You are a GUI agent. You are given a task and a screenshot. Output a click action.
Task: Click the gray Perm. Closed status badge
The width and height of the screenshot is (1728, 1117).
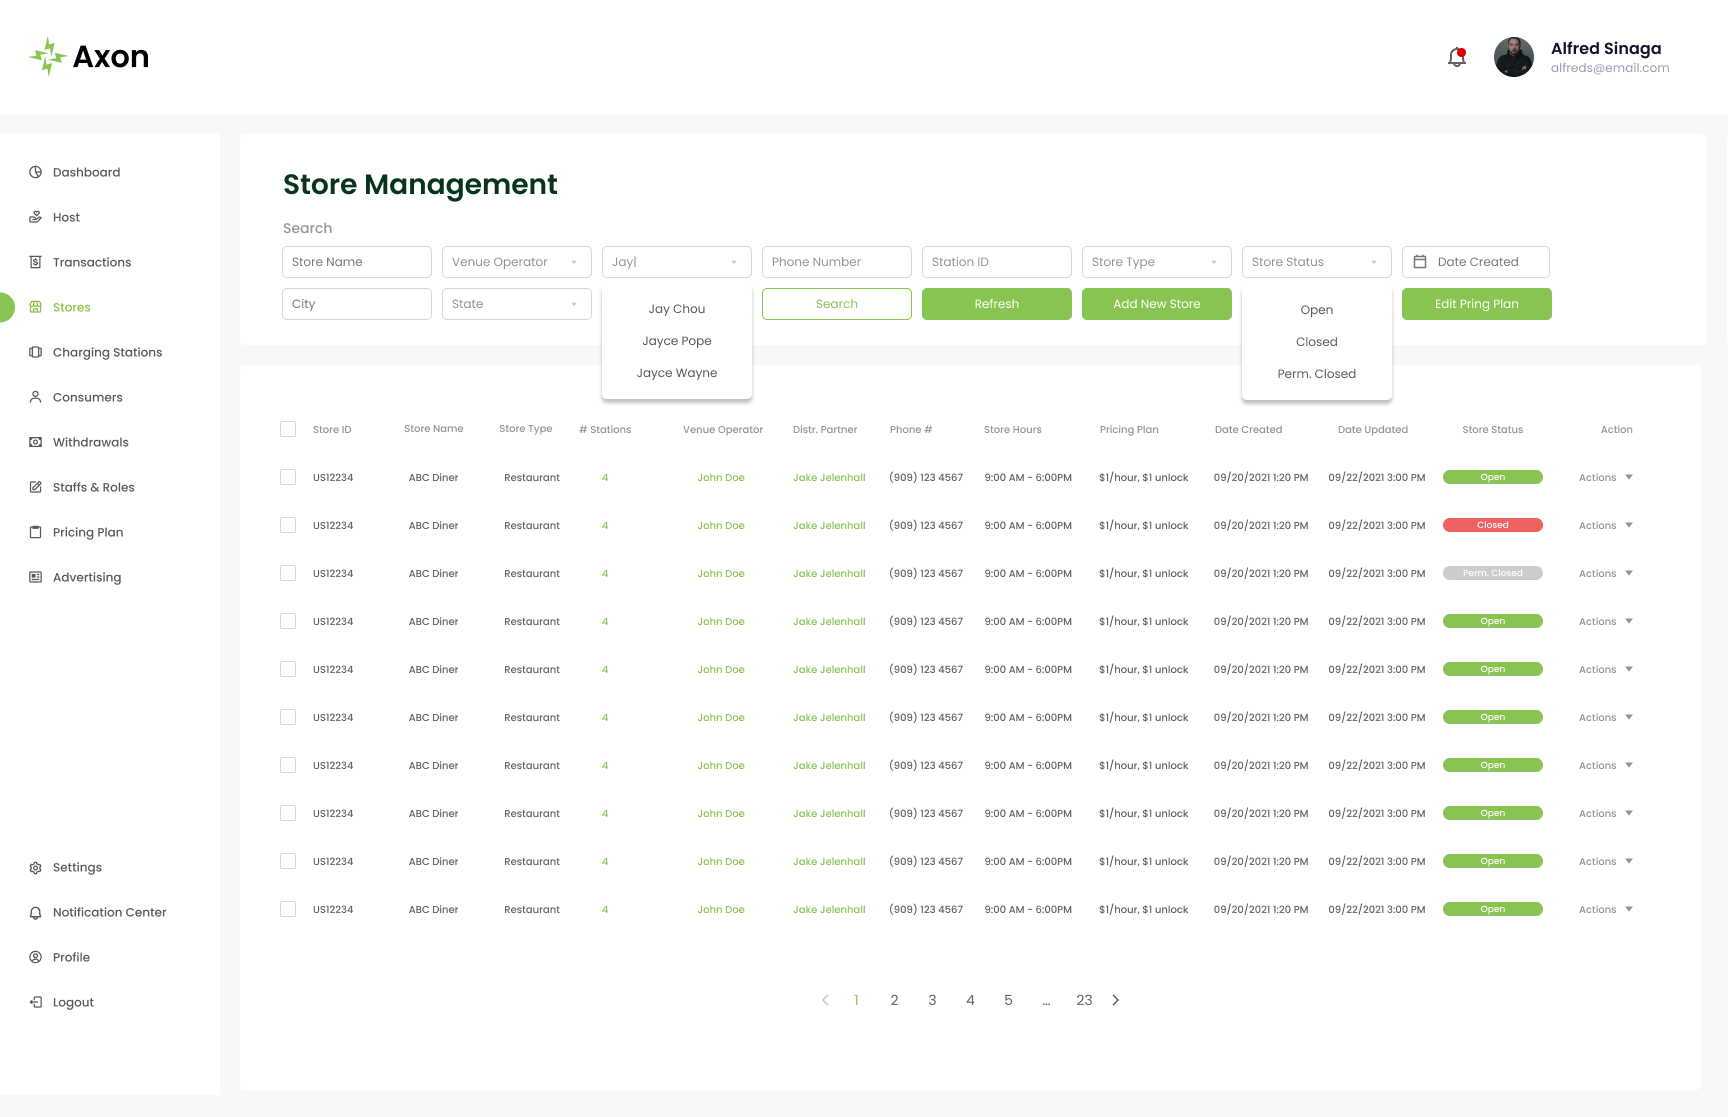coord(1493,573)
